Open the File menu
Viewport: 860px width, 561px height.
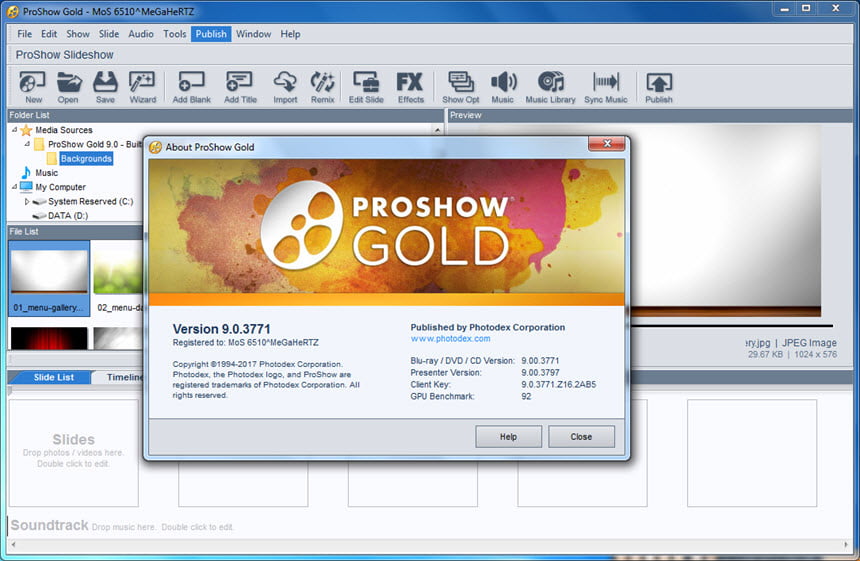(x=24, y=34)
